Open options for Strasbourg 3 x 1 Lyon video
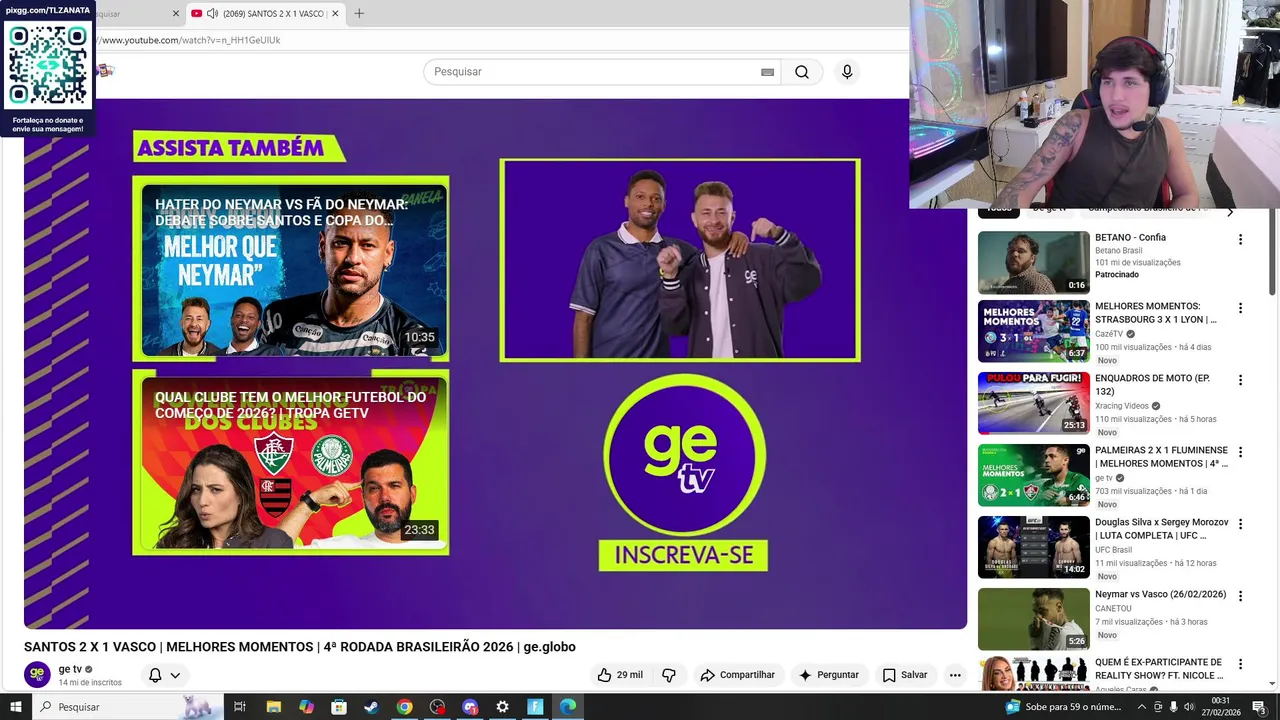The width and height of the screenshot is (1280, 720). (1240, 308)
